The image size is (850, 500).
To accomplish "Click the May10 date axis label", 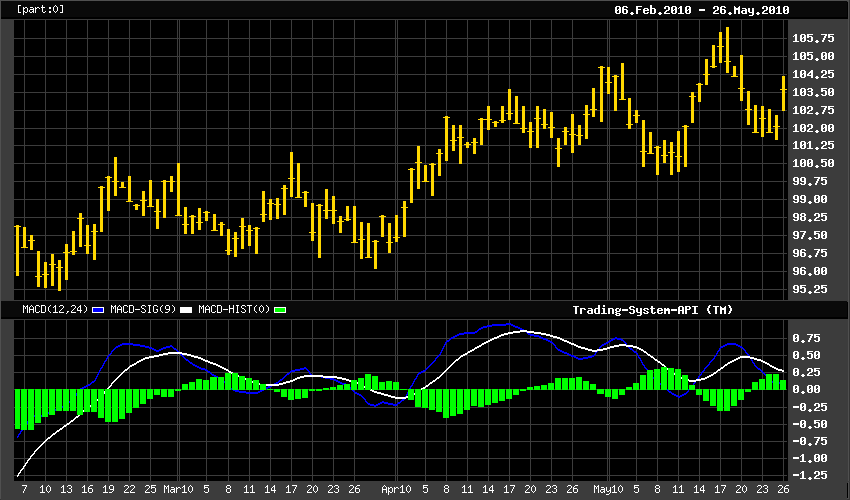I will pos(608,489).
